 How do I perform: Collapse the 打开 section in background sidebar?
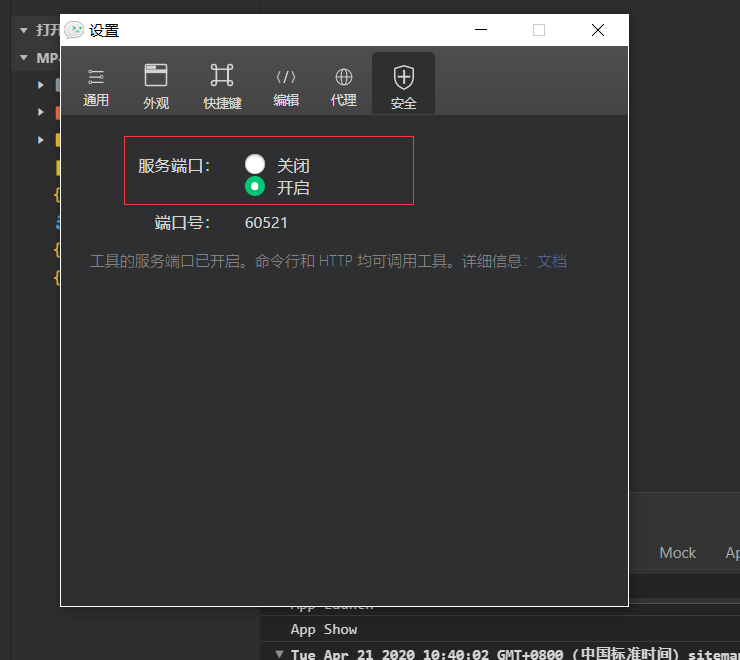[24, 30]
